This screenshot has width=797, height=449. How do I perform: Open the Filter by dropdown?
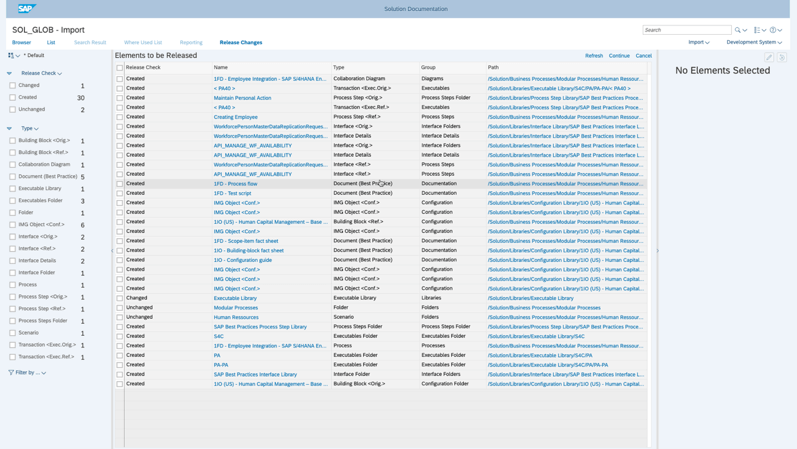tap(30, 373)
